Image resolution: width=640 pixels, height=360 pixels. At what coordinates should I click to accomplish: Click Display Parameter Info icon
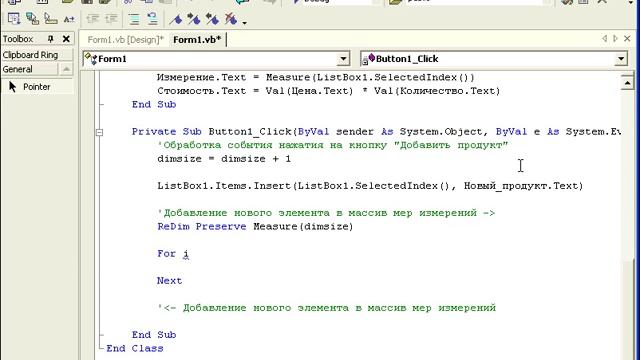tap(32, 19)
